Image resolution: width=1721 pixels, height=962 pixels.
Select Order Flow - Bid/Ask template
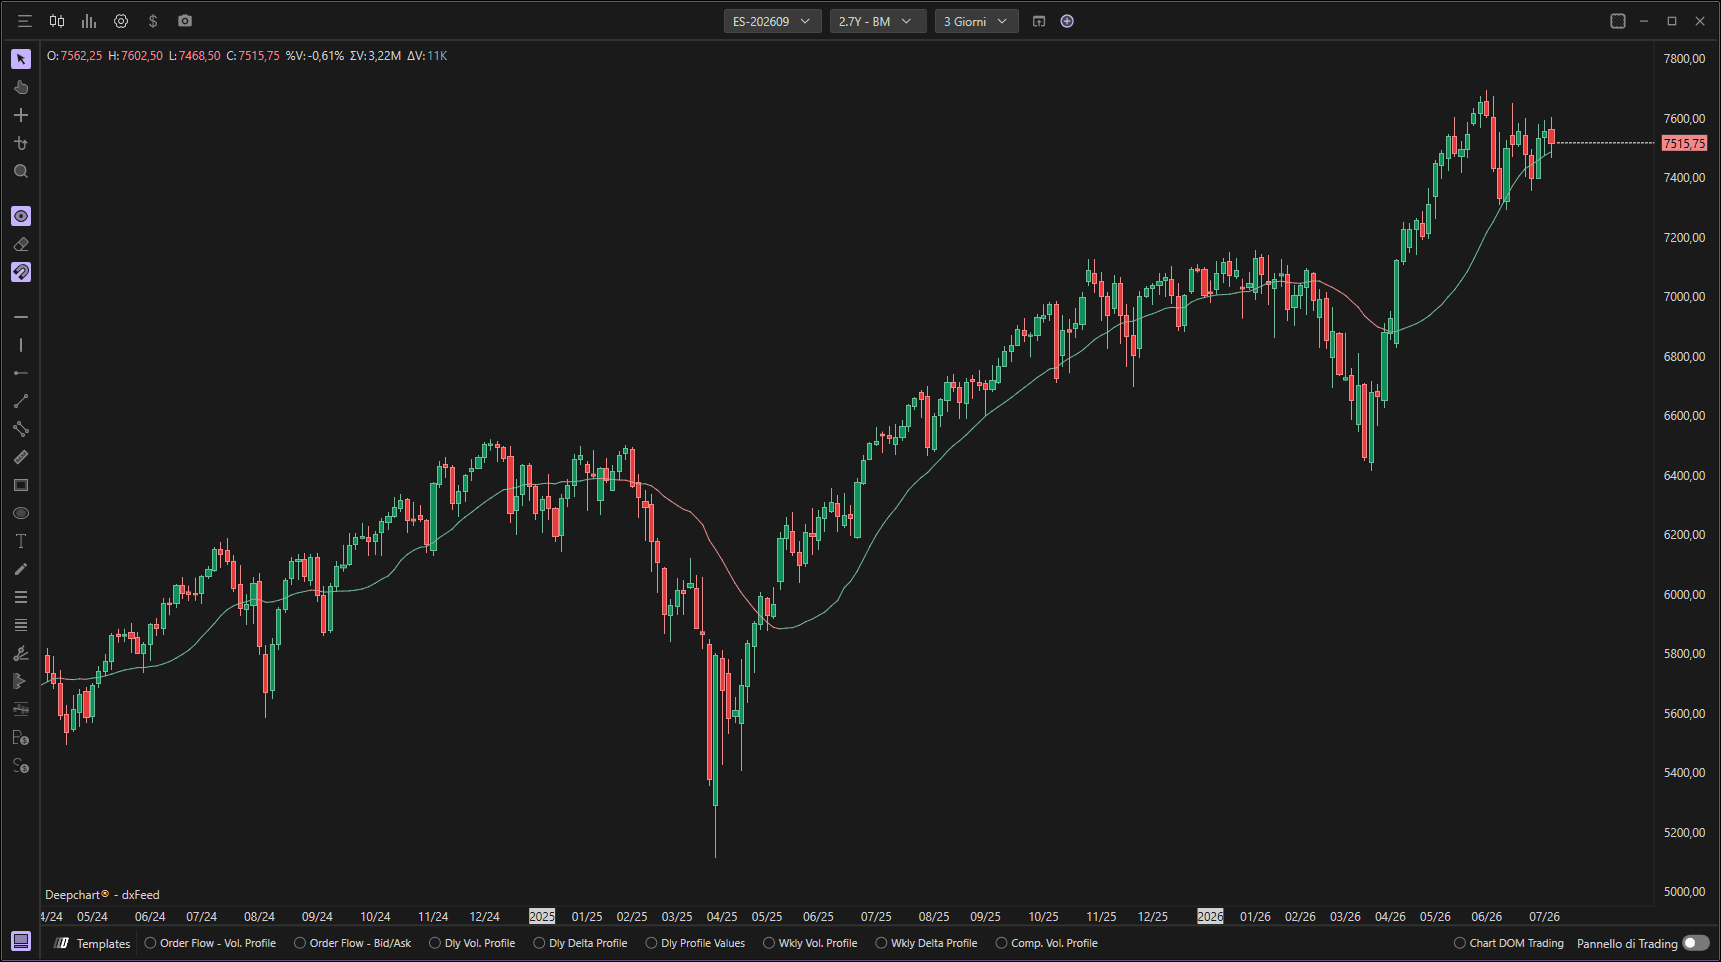click(x=353, y=943)
